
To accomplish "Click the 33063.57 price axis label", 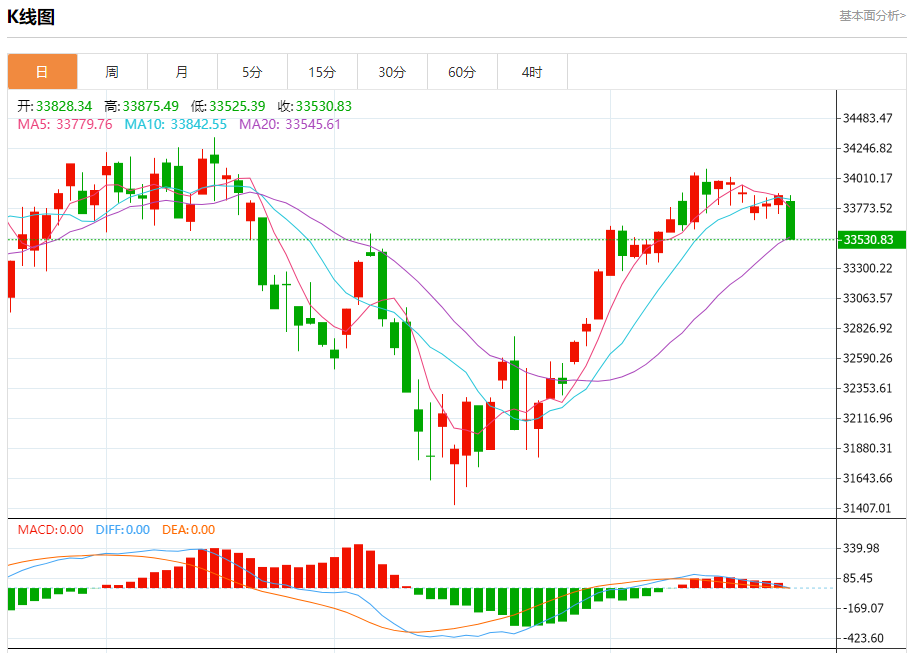I will [x=868, y=298].
